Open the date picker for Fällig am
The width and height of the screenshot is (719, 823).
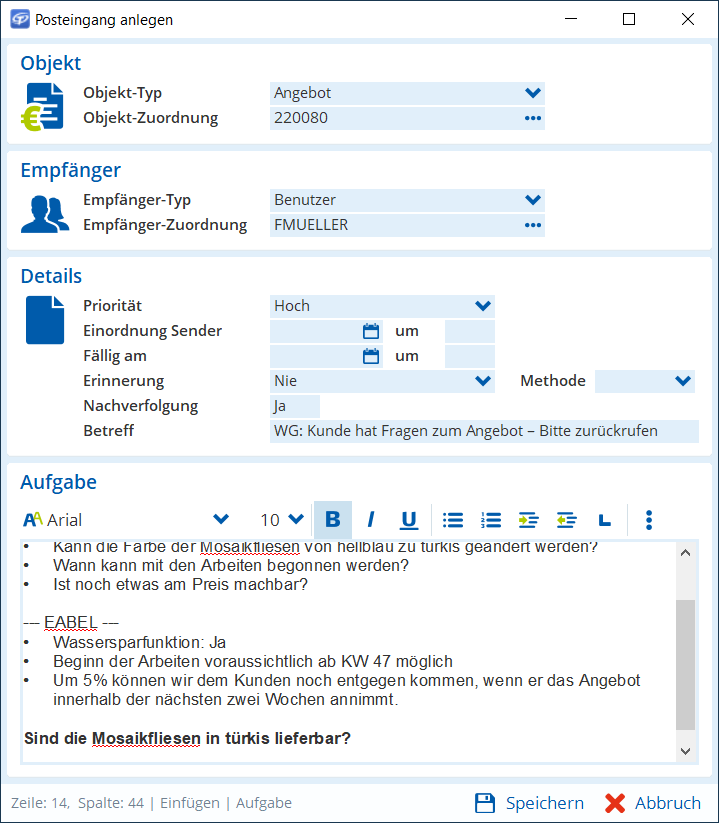coord(371,356)
